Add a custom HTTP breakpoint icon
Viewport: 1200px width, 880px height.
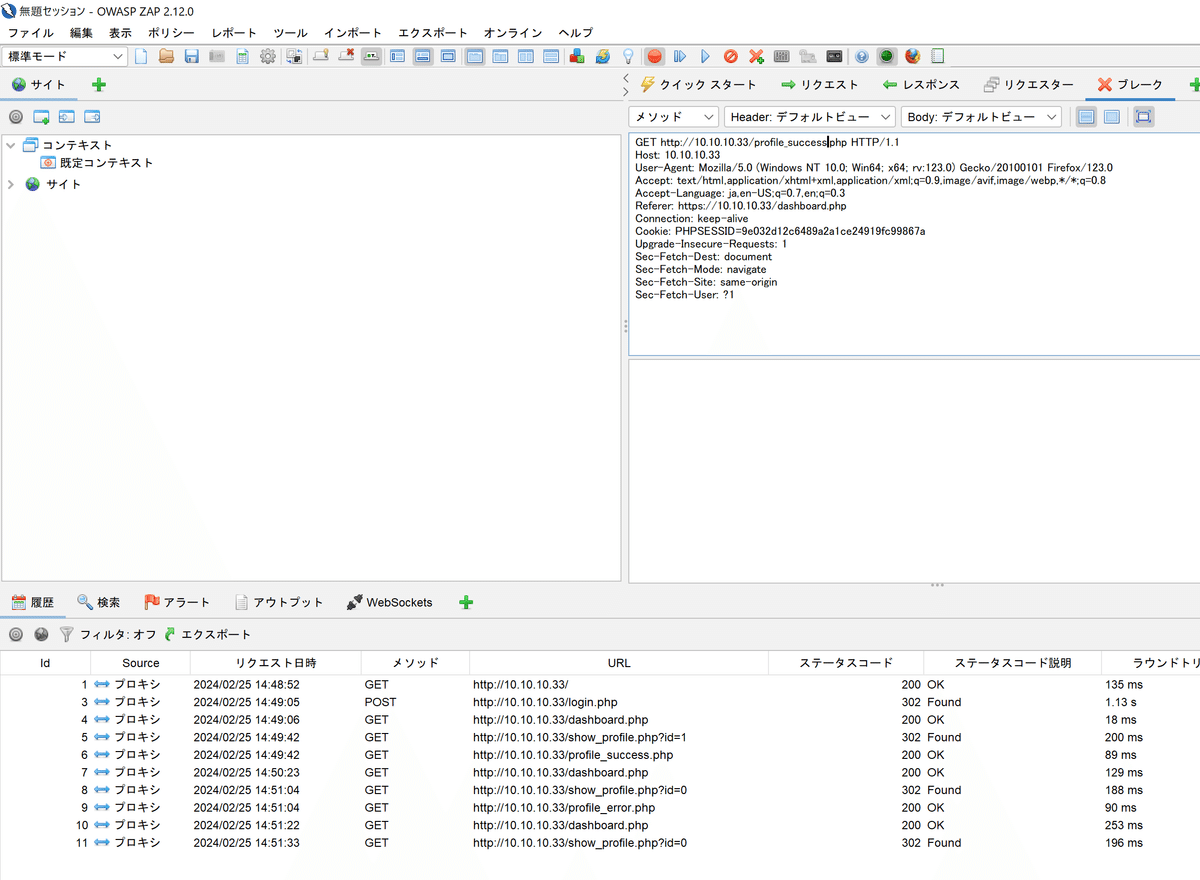point(757,57)
